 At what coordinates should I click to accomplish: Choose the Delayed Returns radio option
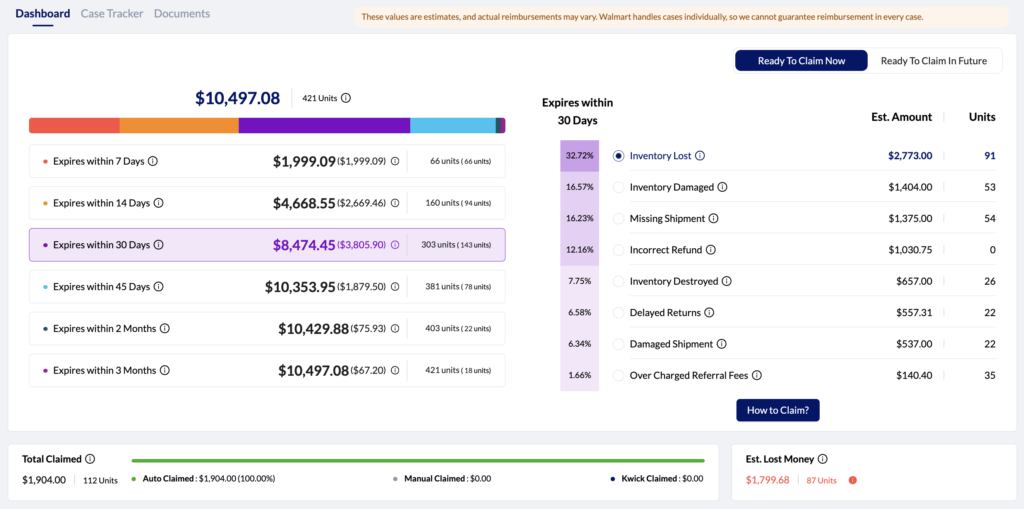(618, 313)
